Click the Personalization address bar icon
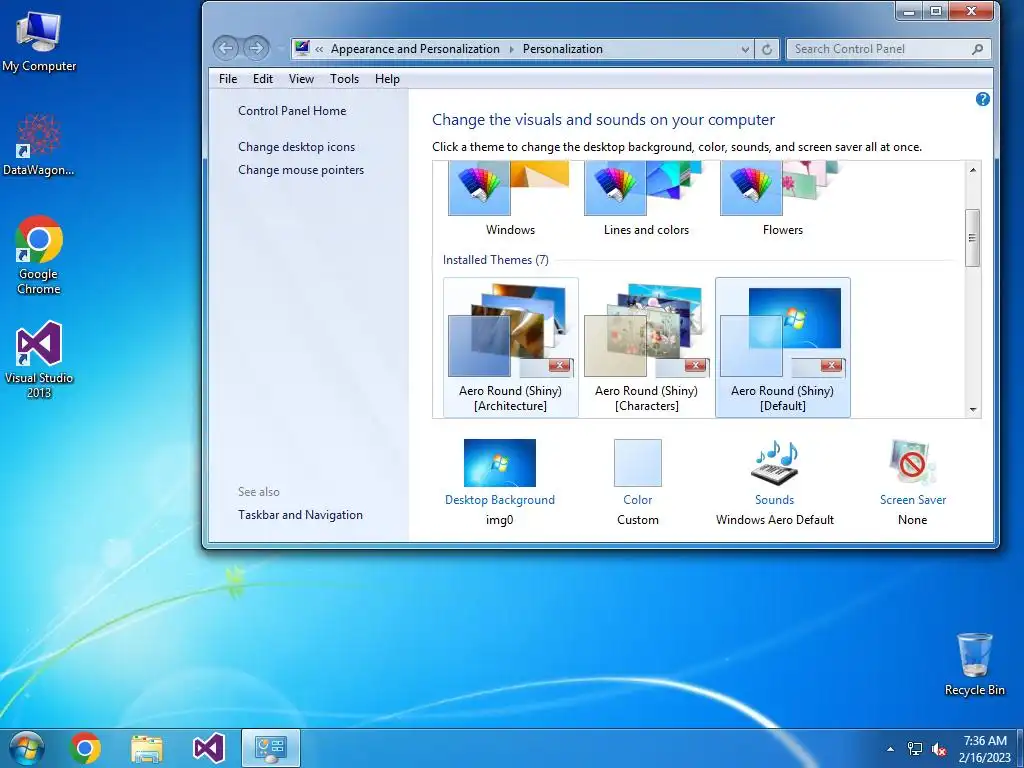This screenshot has height=768, width=1024. pyautogui.click(x=302, y=48)
